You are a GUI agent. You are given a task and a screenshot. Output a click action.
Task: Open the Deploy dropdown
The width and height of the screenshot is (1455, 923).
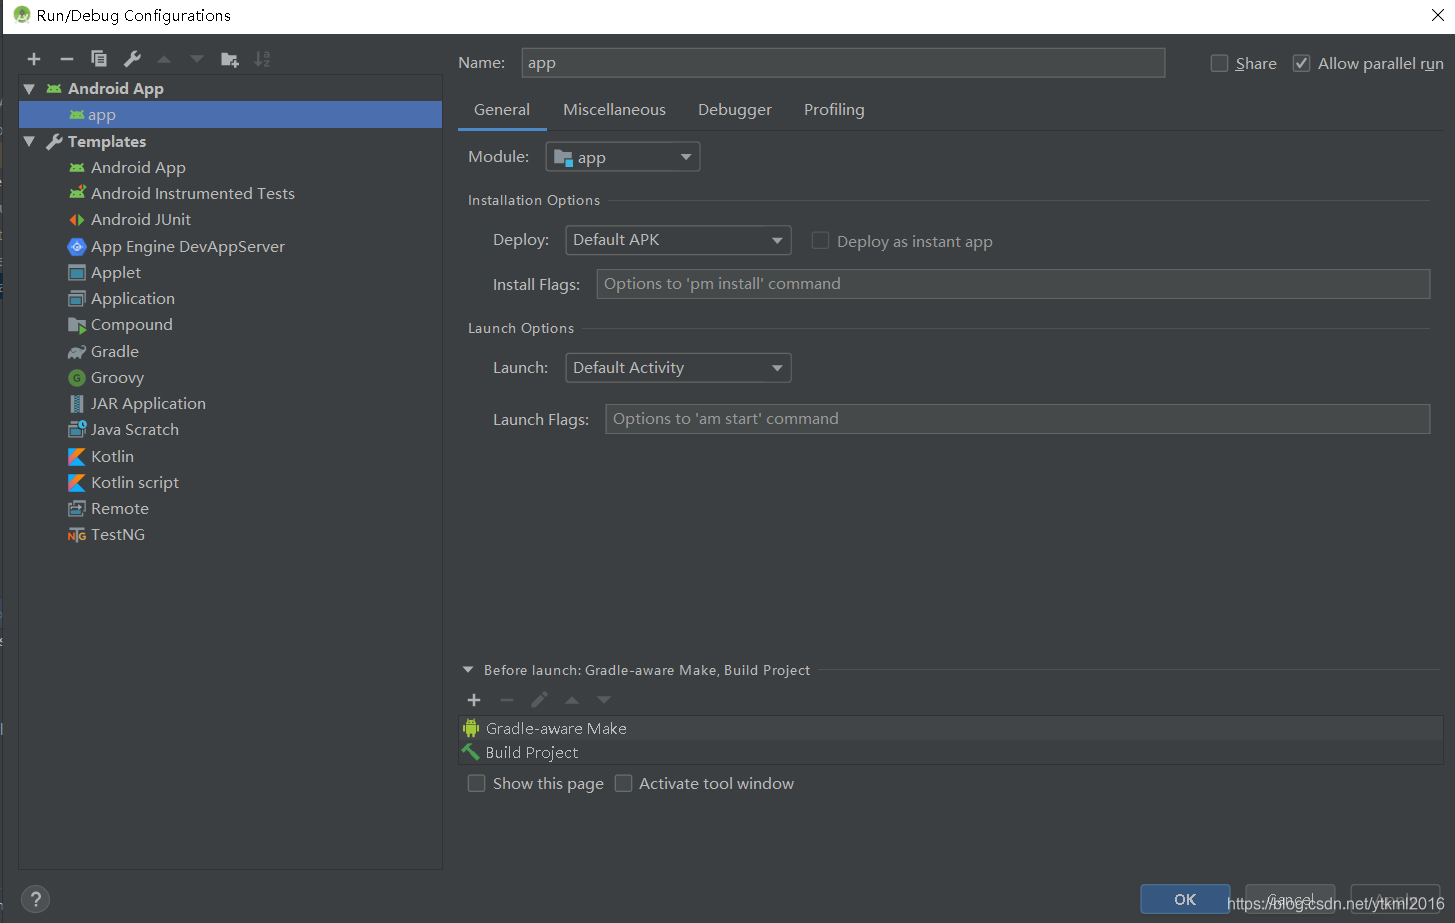click(777, 240)
